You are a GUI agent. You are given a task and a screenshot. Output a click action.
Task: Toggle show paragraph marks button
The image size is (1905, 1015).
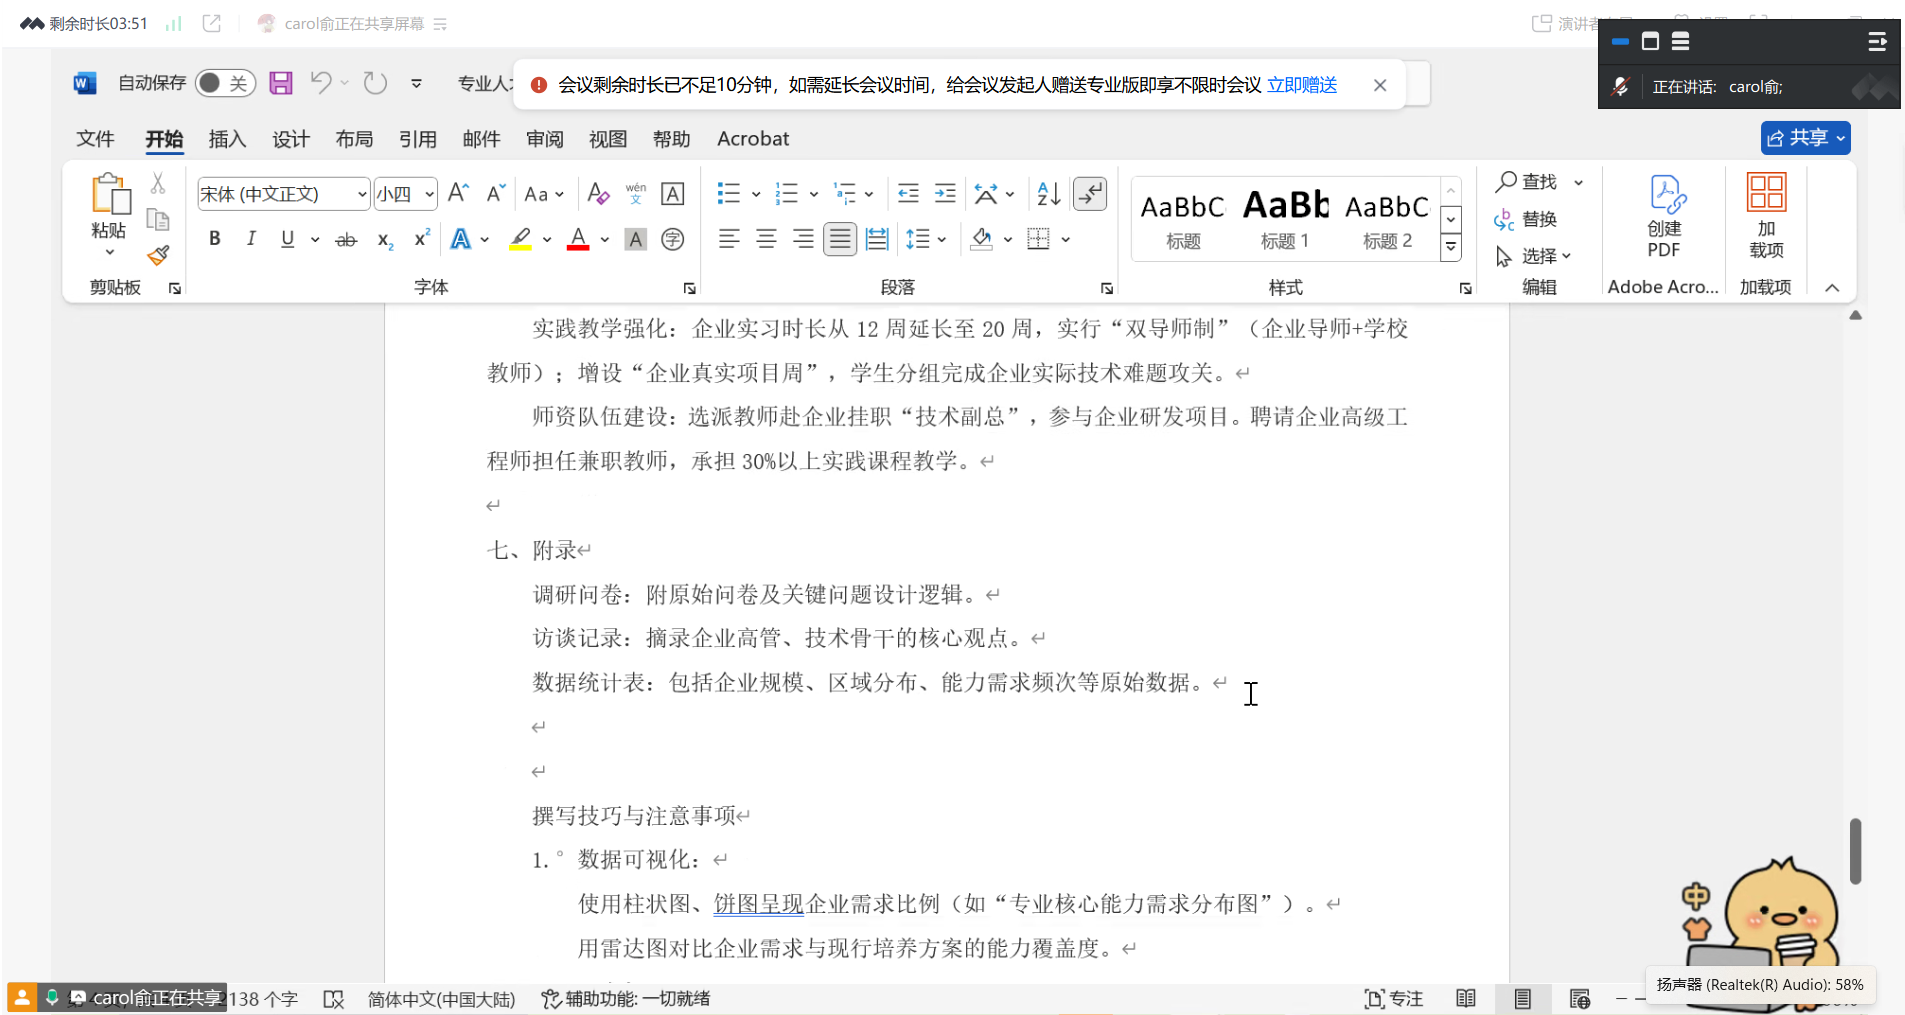pyautogui.click(x=1090, y=193)
